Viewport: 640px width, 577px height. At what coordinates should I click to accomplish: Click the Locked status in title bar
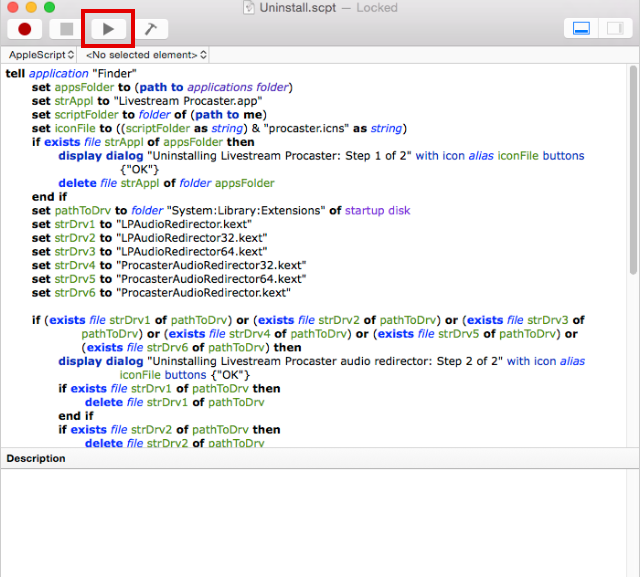[x=377, y=7]
